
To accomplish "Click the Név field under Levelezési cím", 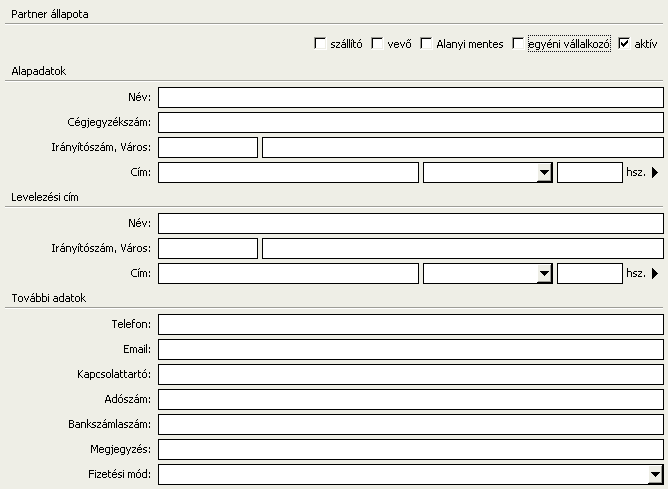I will coord(411,224).
